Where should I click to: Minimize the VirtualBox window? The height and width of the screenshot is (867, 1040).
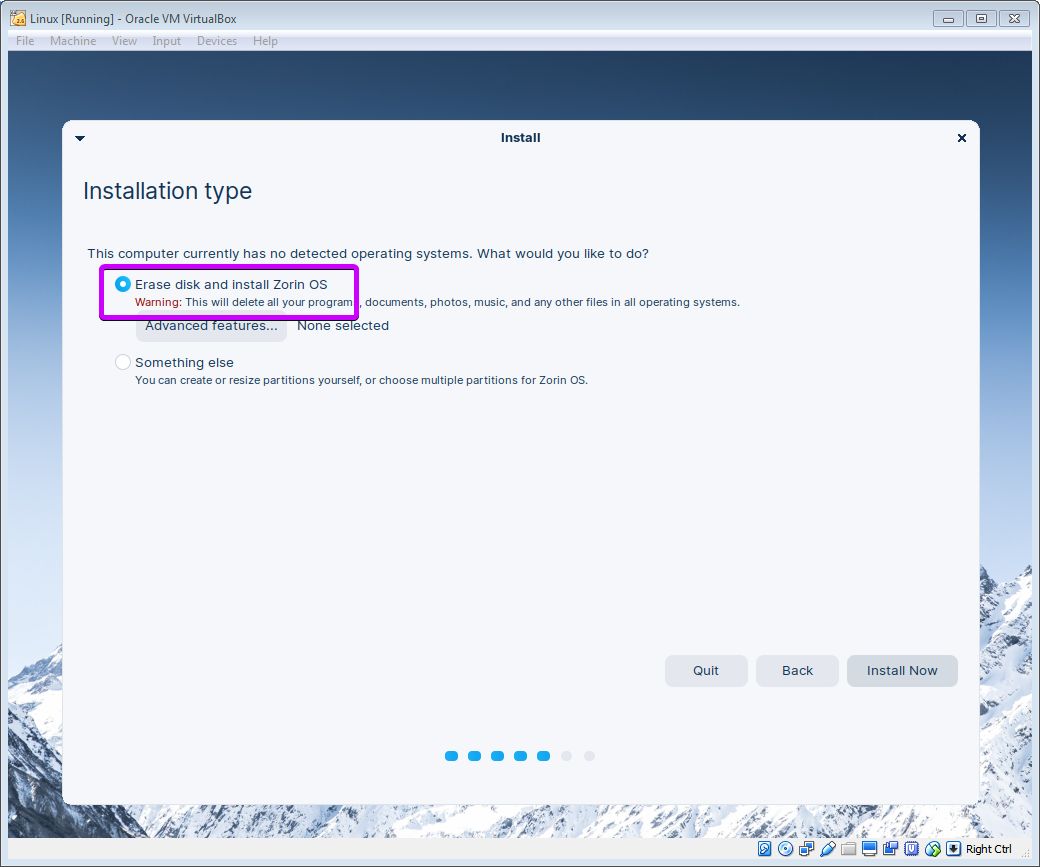[x=948, y=19]
